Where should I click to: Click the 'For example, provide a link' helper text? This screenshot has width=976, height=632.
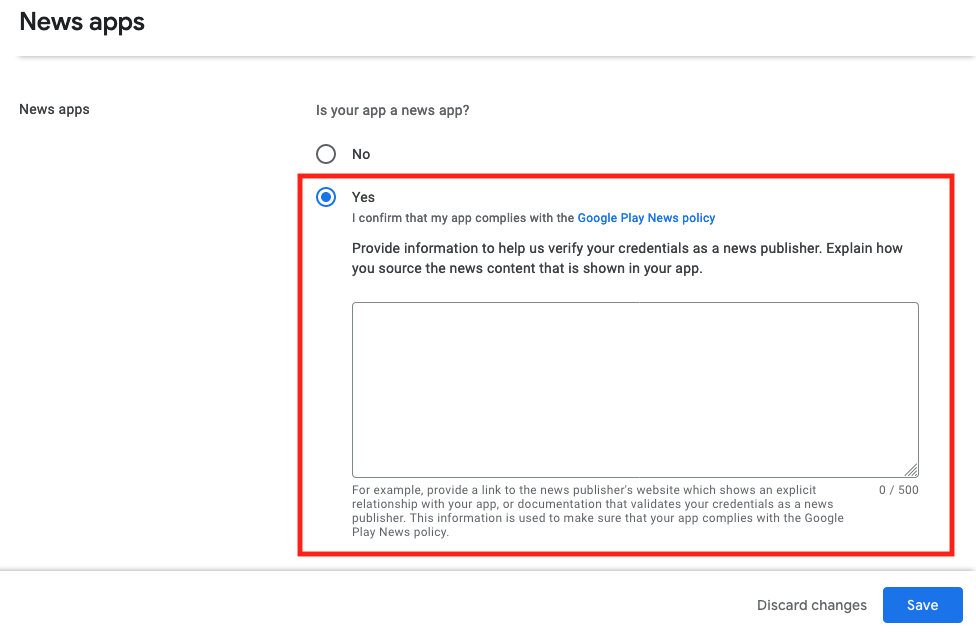pos(598,511)
